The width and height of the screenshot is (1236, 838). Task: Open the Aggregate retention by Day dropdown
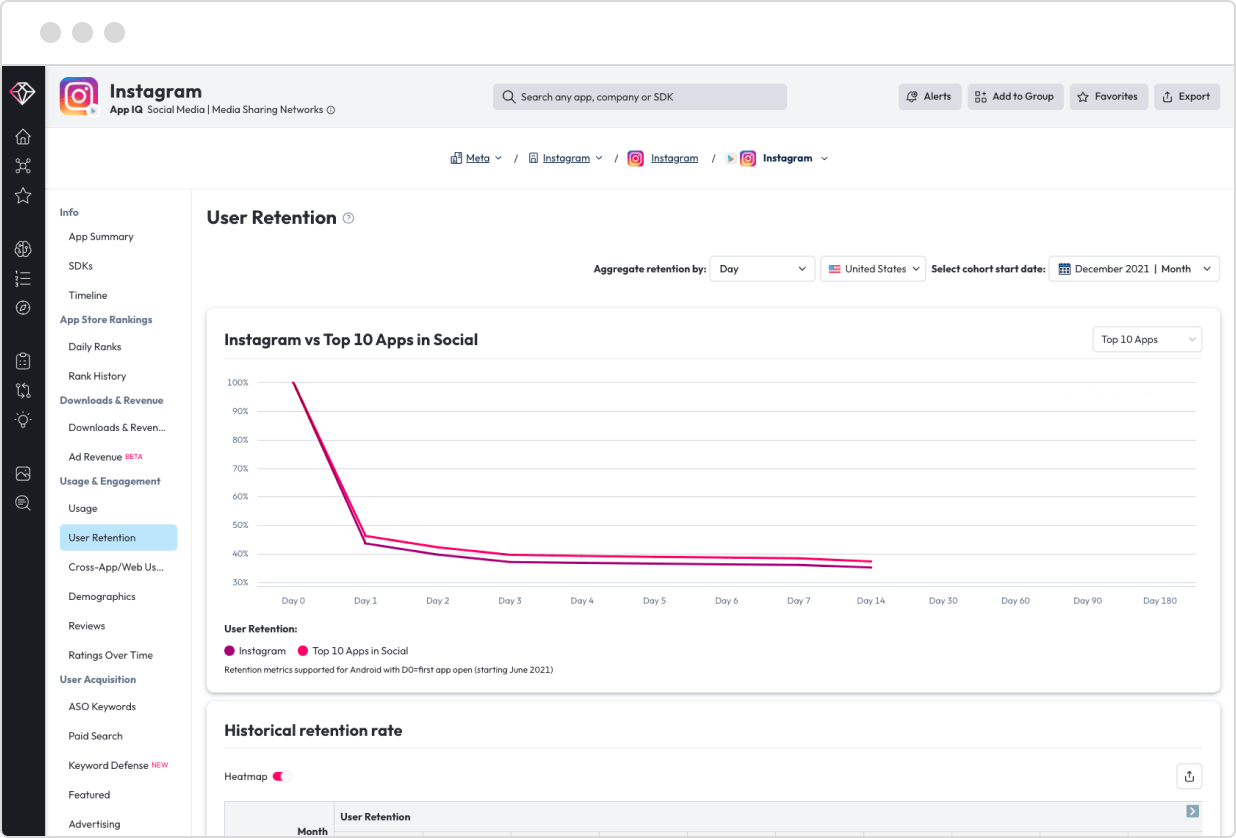[762, 269]
